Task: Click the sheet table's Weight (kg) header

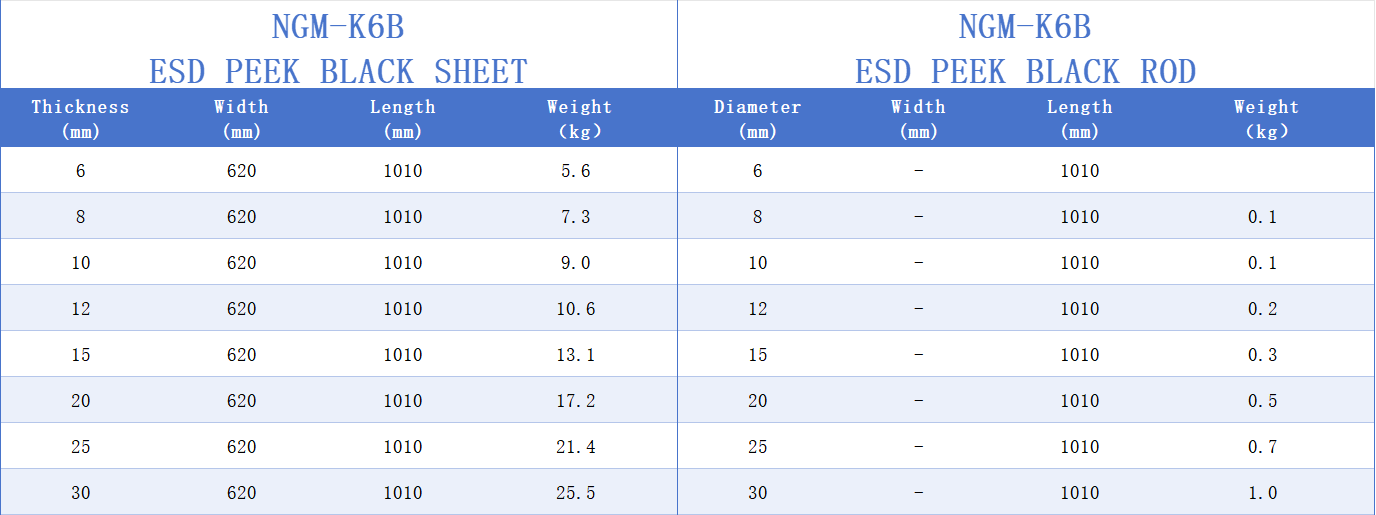Action: click(x=579, y=118)
